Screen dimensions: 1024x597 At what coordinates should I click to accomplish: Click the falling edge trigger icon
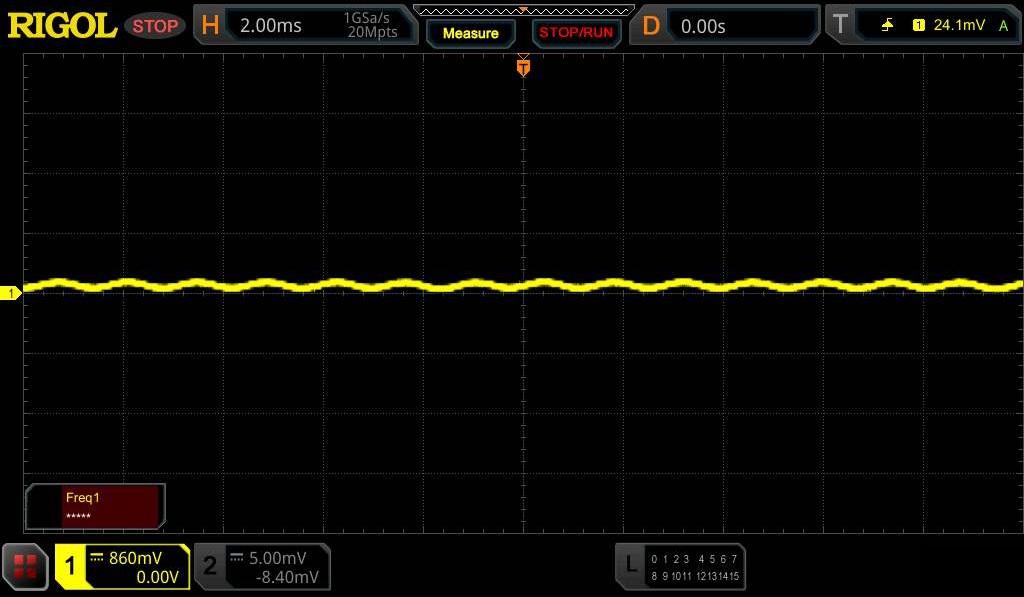click(x=887, y=25)
